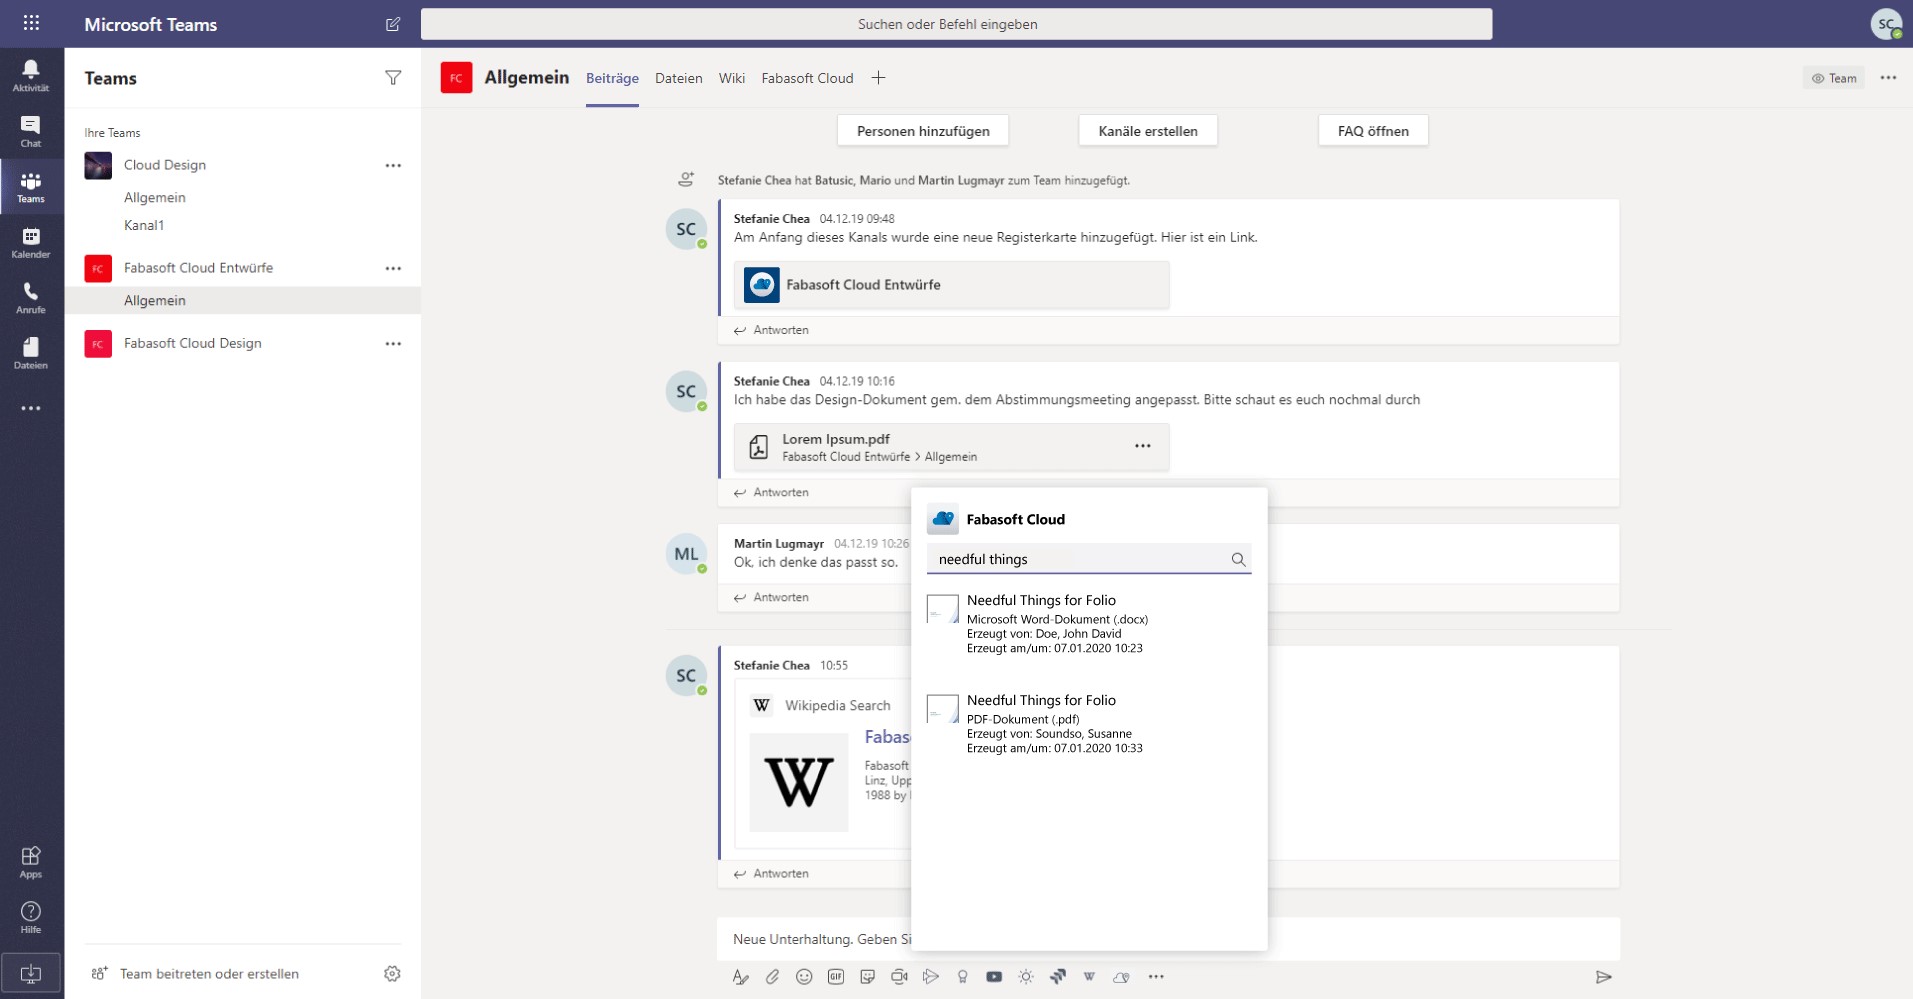Open more options for Cloud Design team
The image size is (1913, 999).
click(393, 165)
